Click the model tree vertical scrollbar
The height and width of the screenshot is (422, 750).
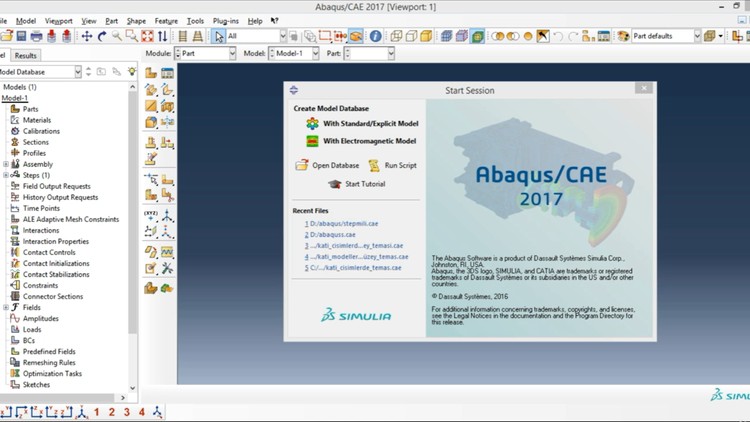pos(132,213)
